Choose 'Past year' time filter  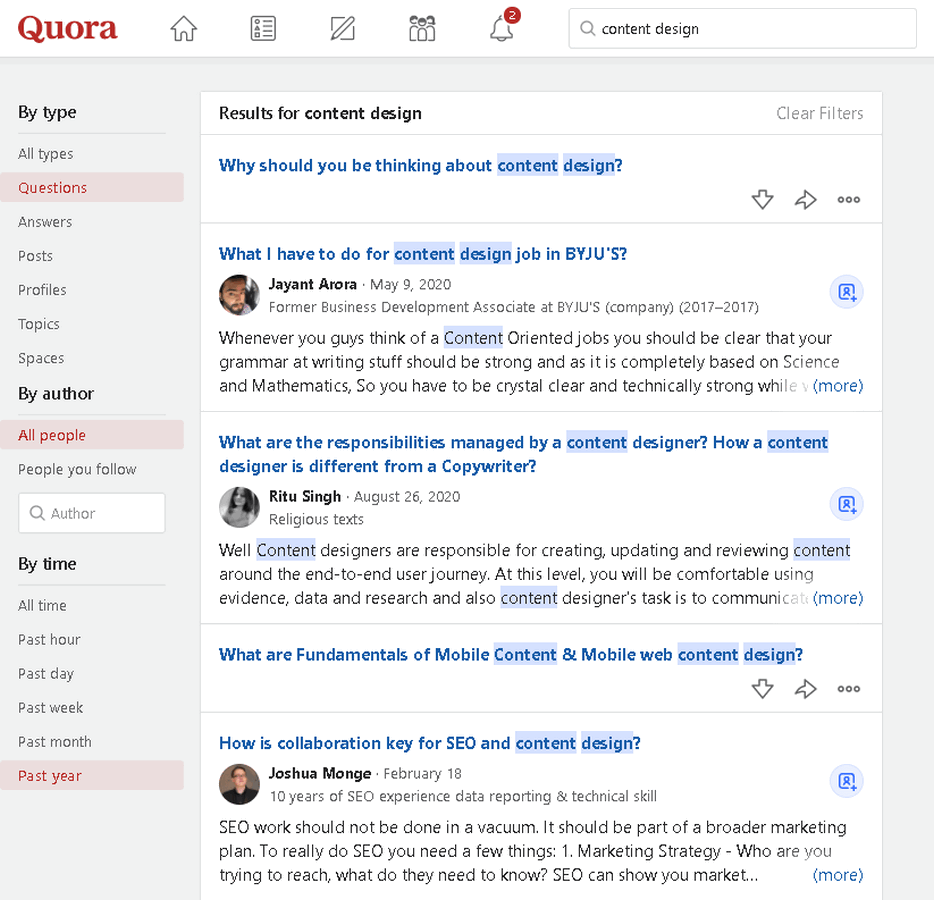pyautogui.click(x=92, y=776)
